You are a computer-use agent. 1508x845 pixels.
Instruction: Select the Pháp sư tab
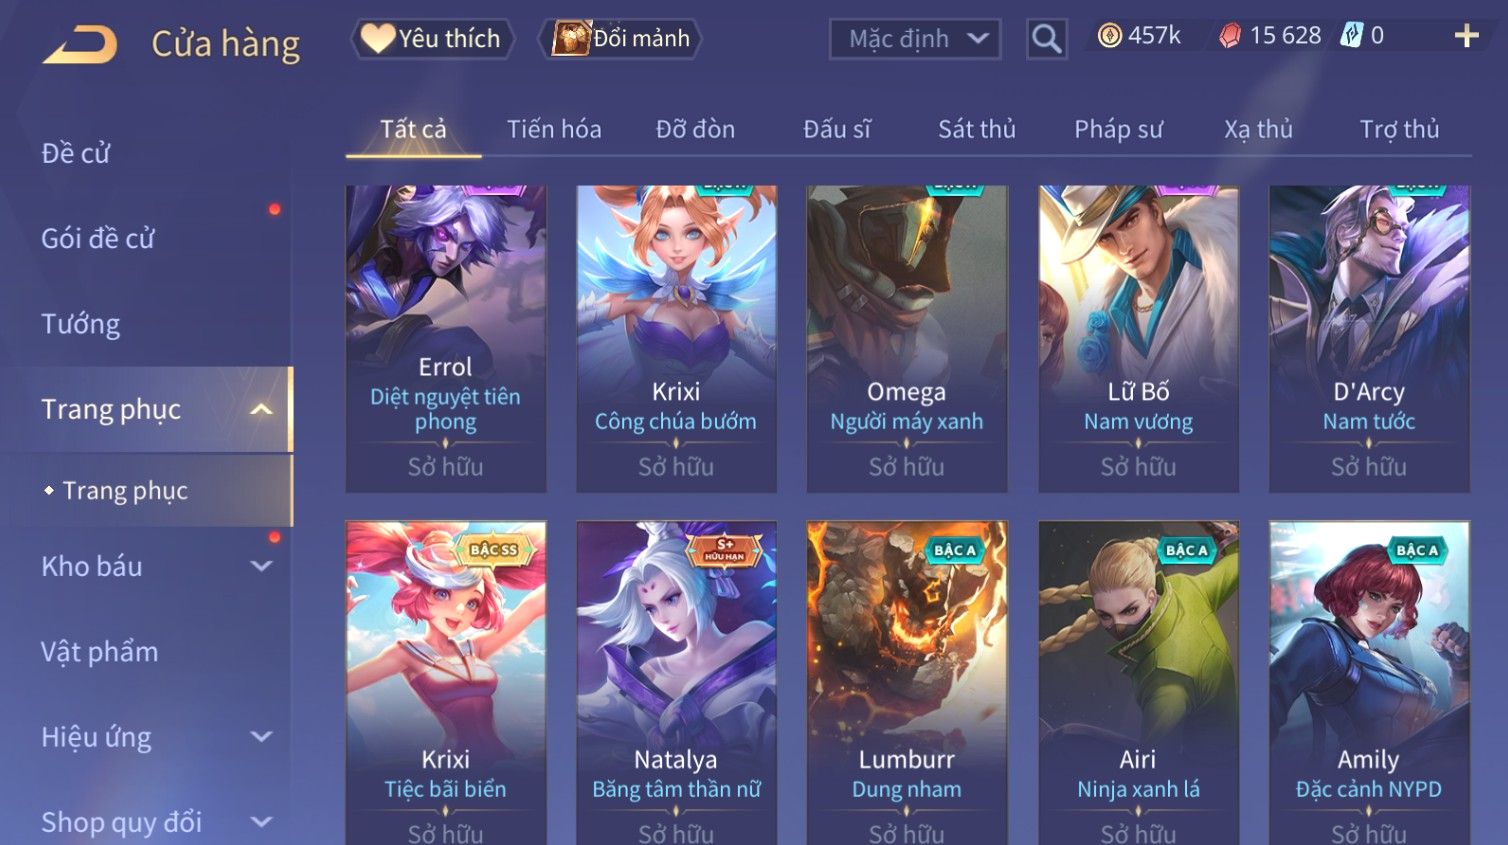(1118, 129)
